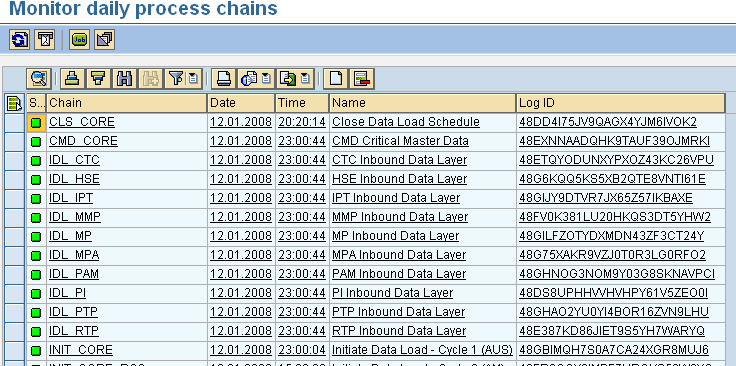Click the green status icon for CMD_CORE

coord(36,142)
